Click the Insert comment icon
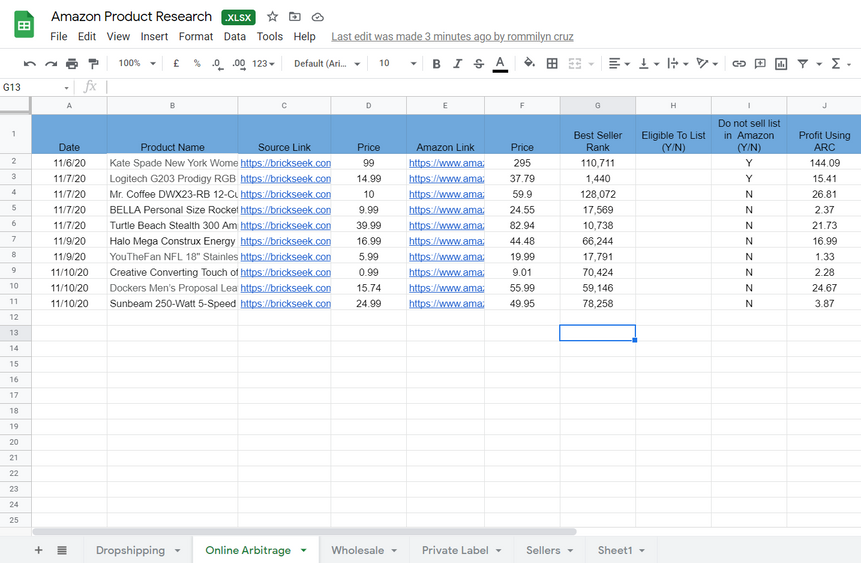The height and width of the screenshot is (563, 861). pos(760,64)
